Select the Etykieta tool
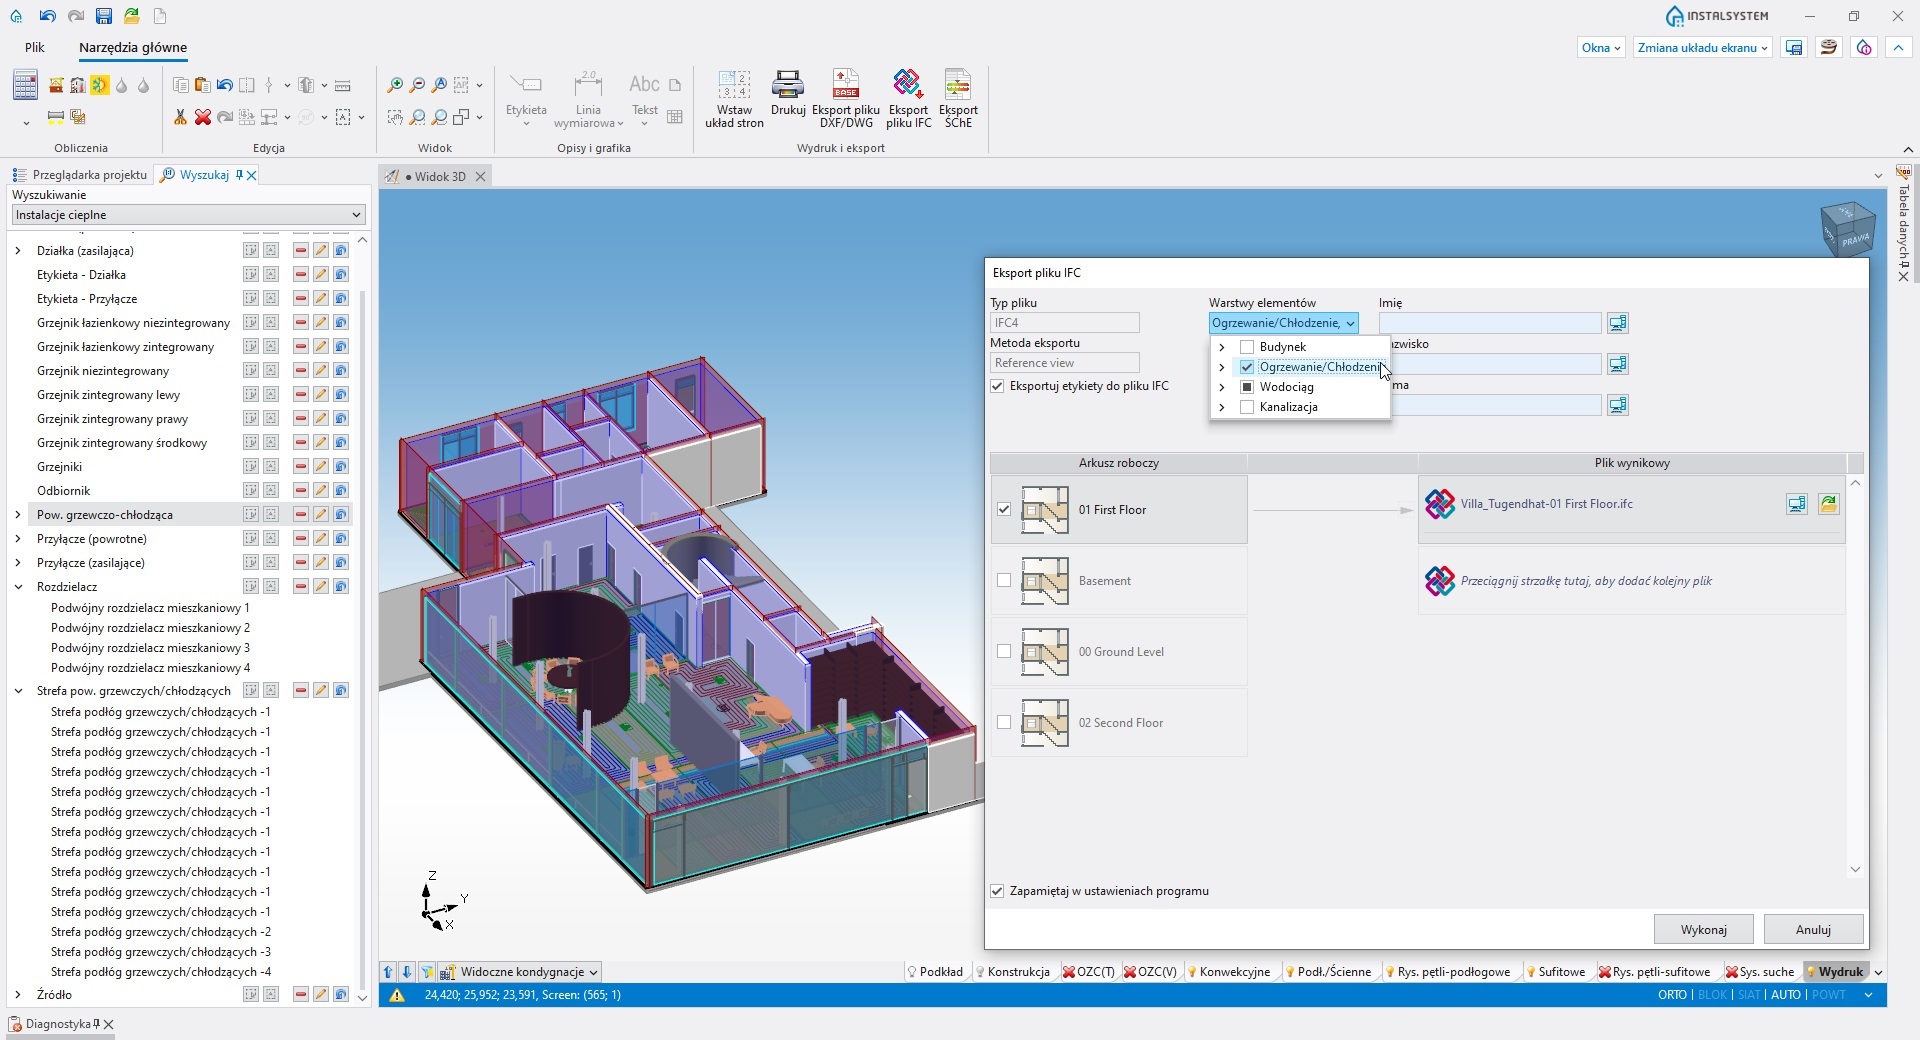 click(526, 97)
